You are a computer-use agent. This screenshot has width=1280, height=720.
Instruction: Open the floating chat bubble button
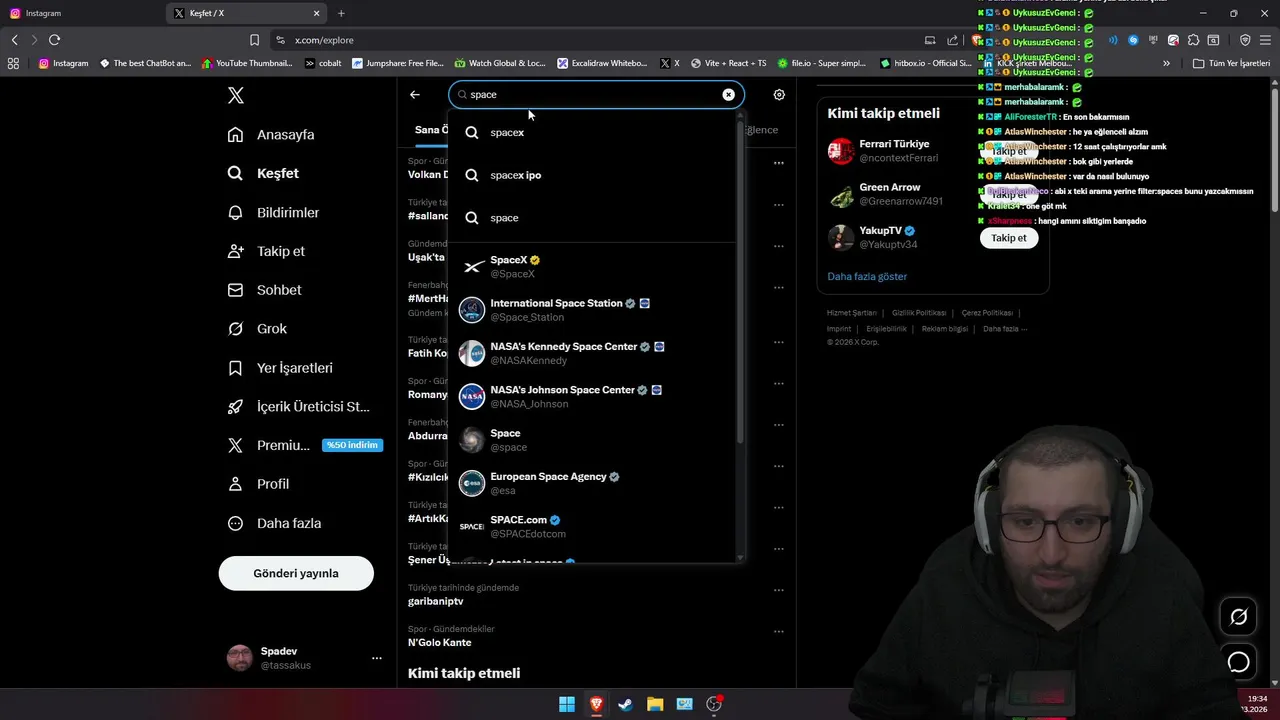click(1238, 662)
